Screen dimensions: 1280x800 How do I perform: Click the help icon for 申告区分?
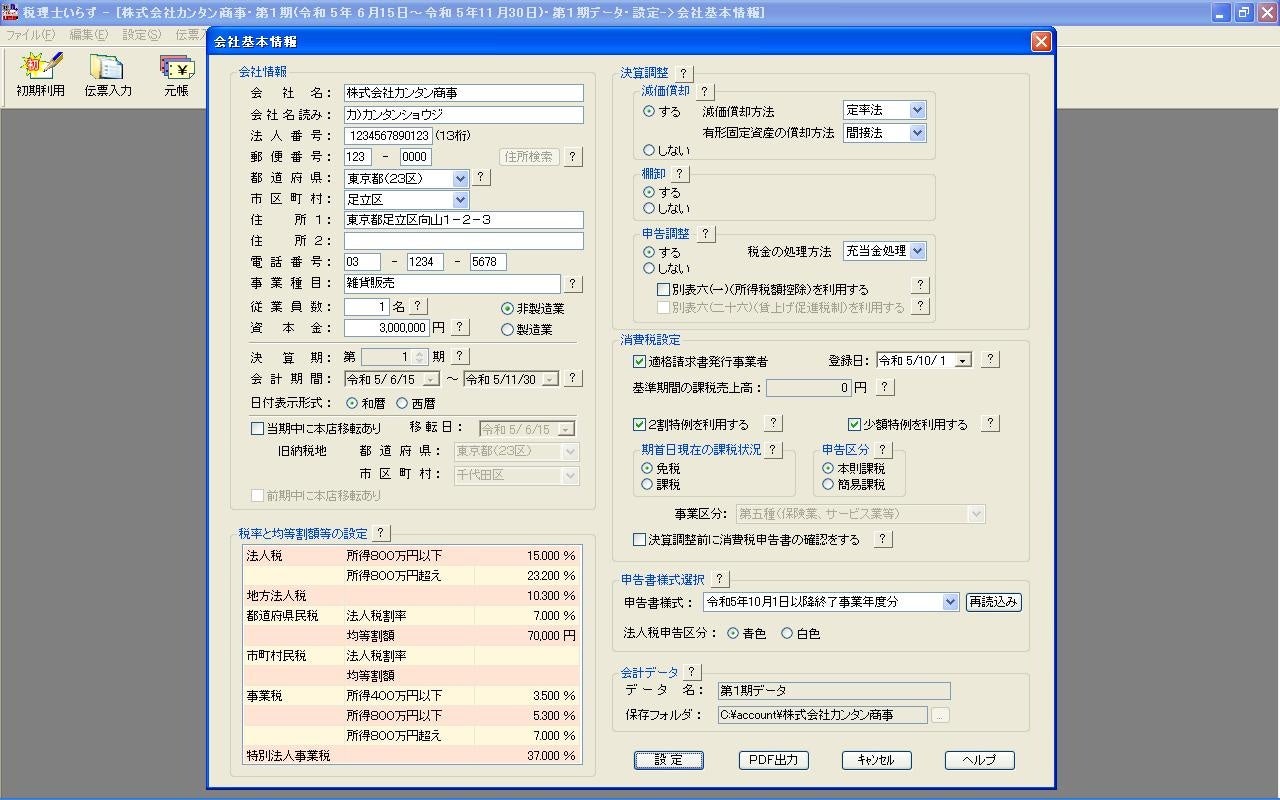pyautogui.click(x=883, y=450)
